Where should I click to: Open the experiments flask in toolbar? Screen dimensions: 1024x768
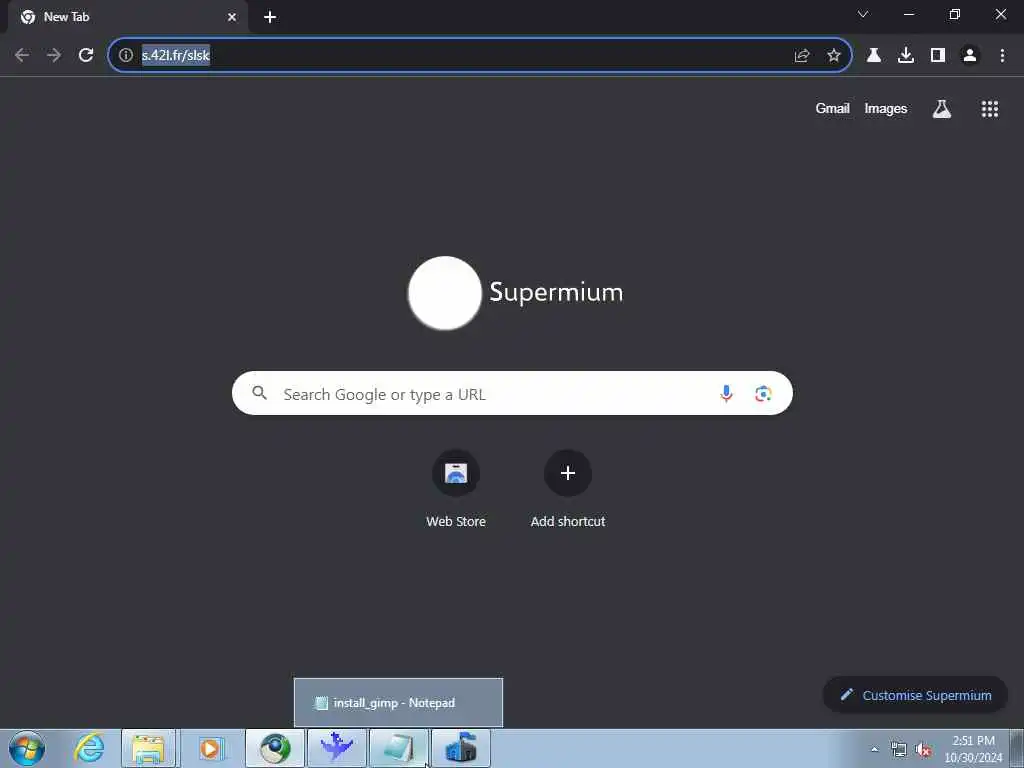pyautogui.click(x=874, y=55)
